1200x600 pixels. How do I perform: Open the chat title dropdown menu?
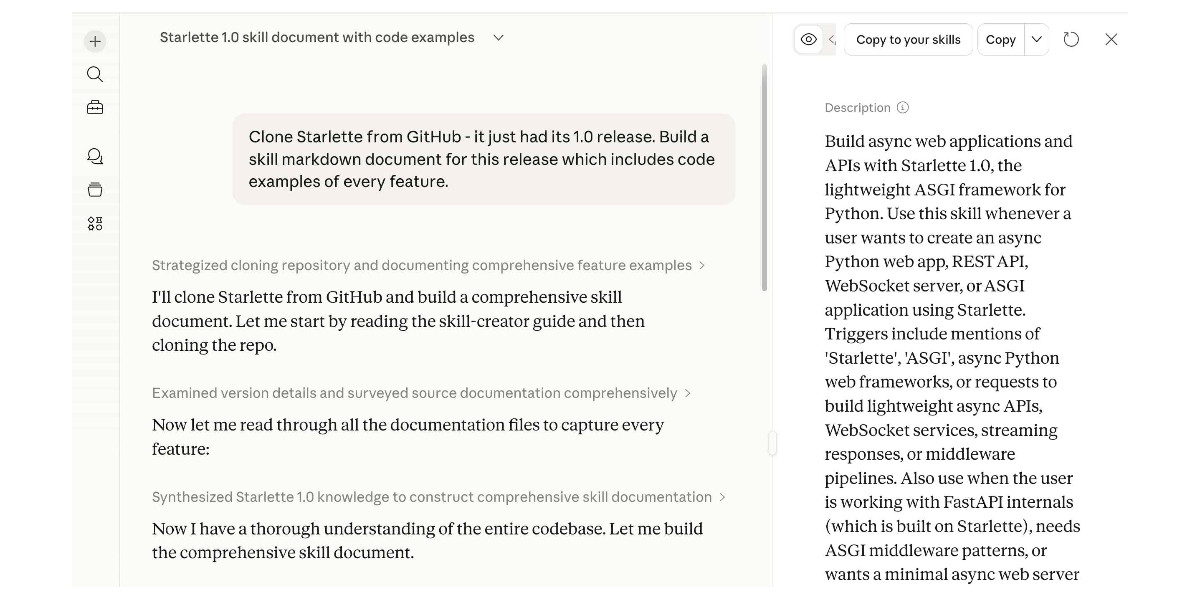(497, 37)
